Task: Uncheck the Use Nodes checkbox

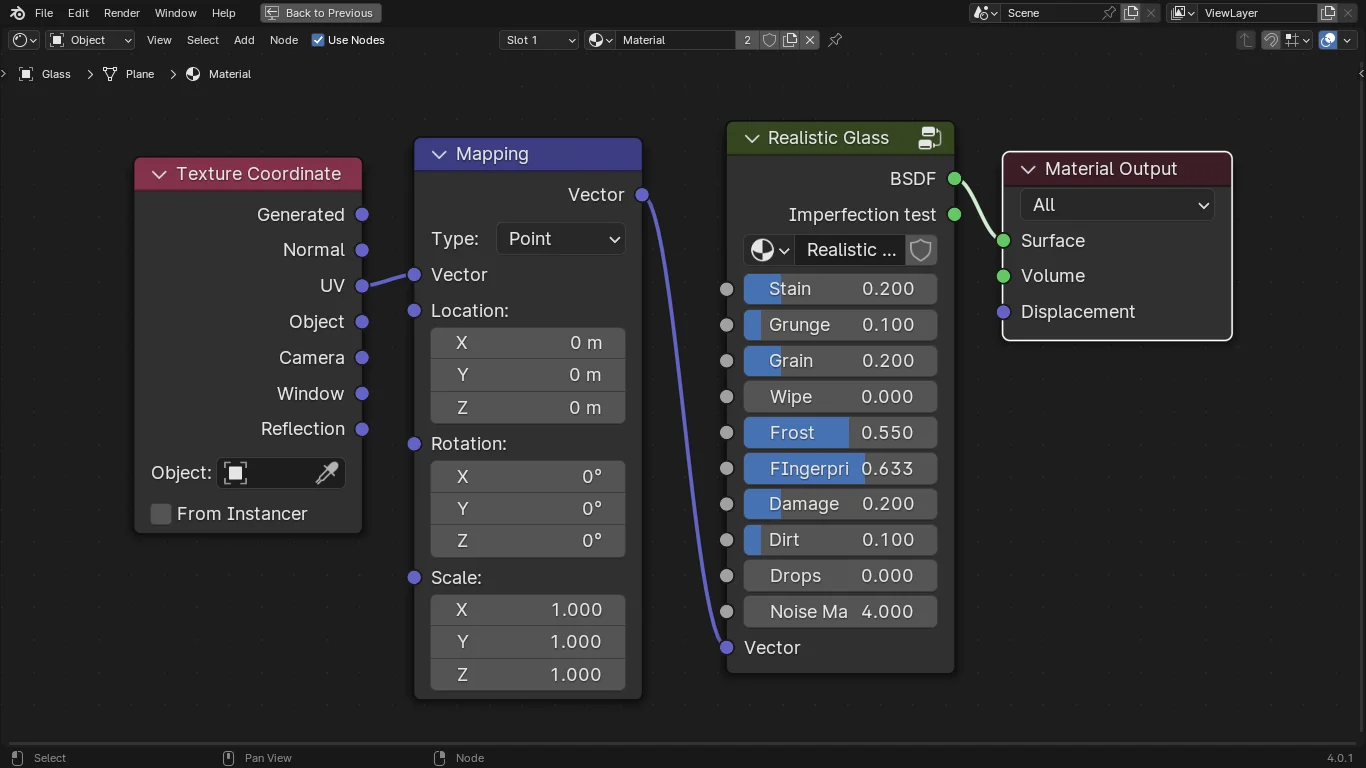Action: pyautogui.click(x=318, y=40)
